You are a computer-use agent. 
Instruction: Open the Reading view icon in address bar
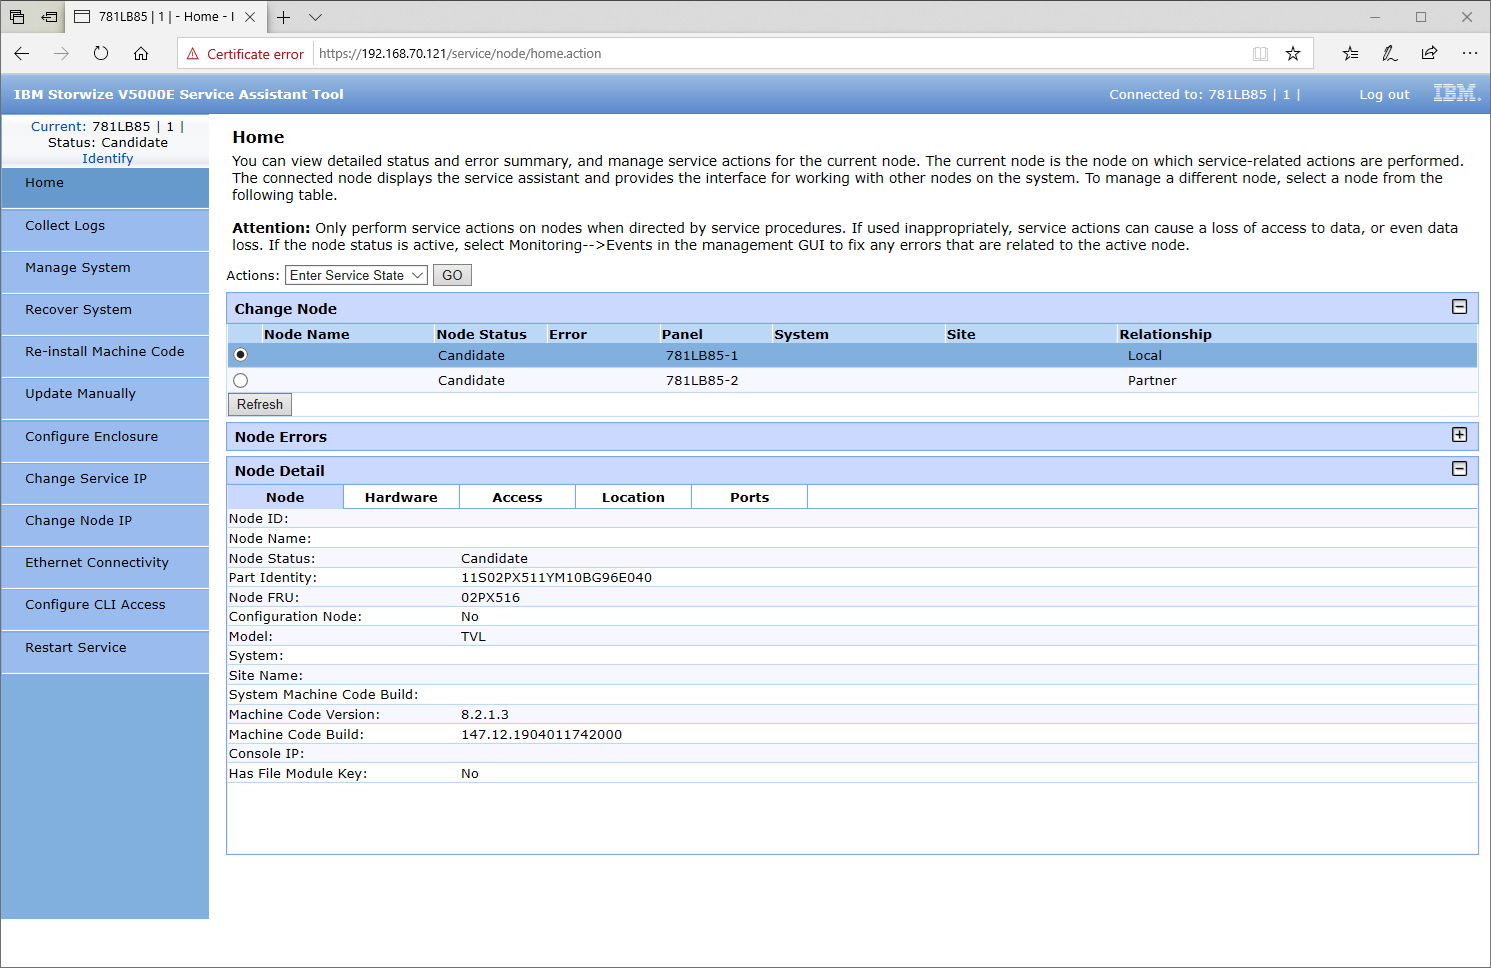coord(1260,54)
